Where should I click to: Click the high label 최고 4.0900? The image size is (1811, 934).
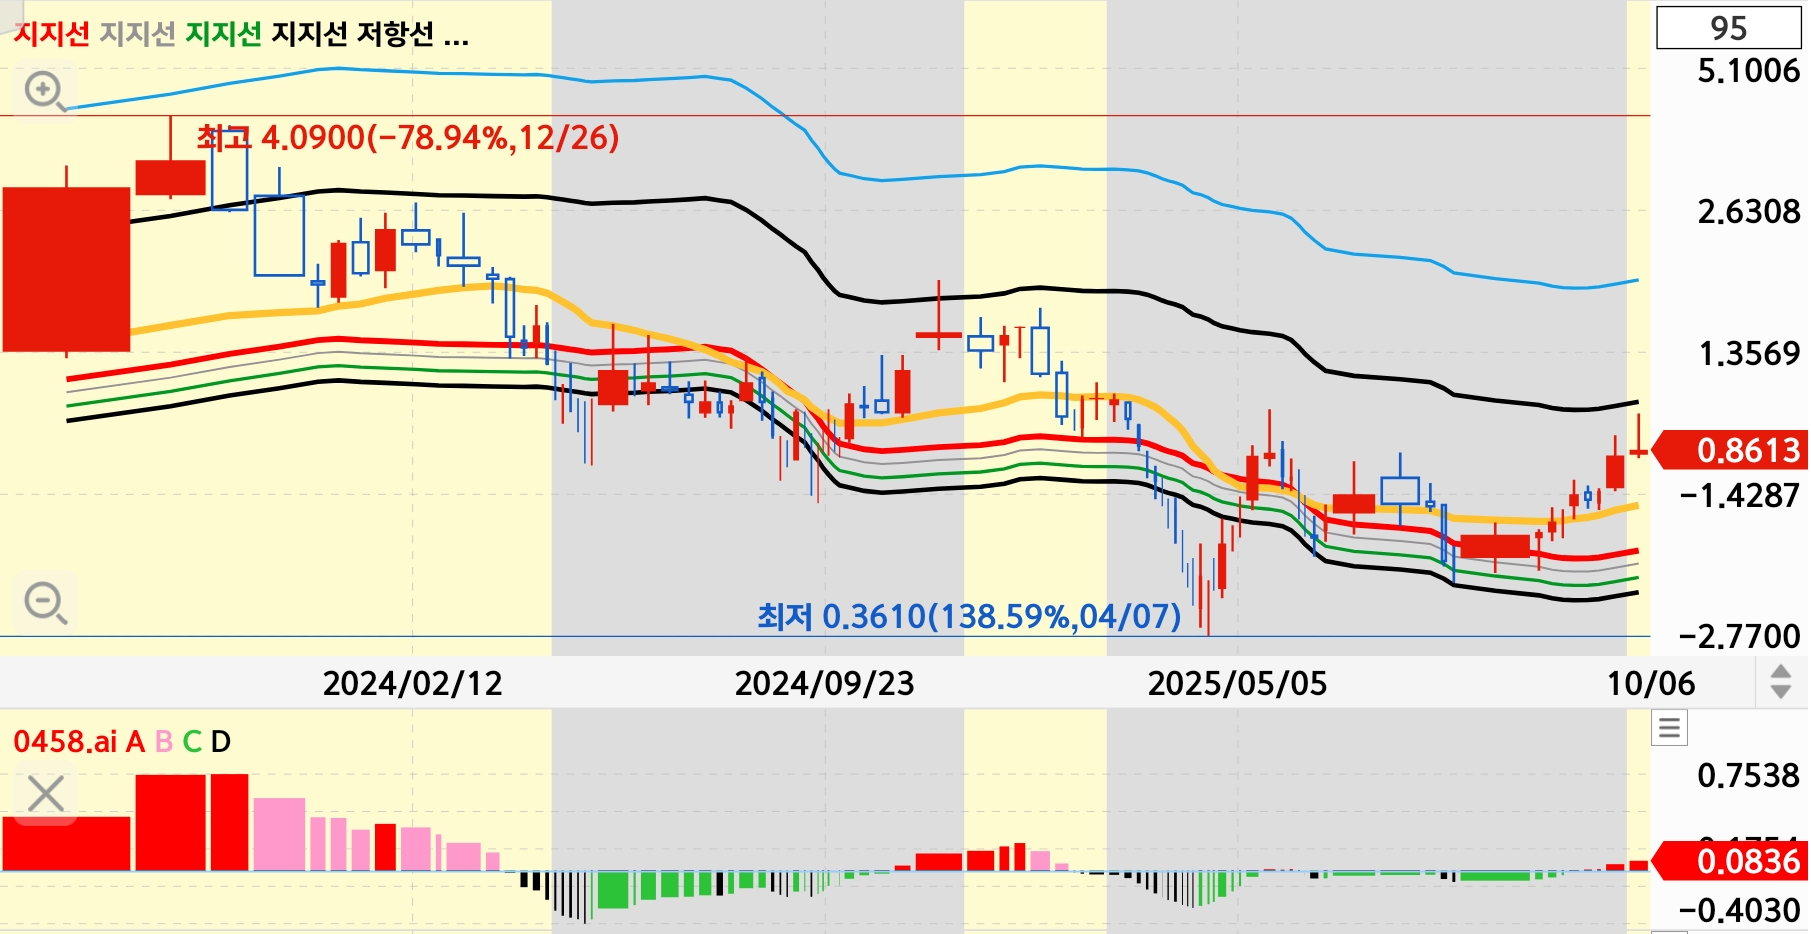coord(408,137)
